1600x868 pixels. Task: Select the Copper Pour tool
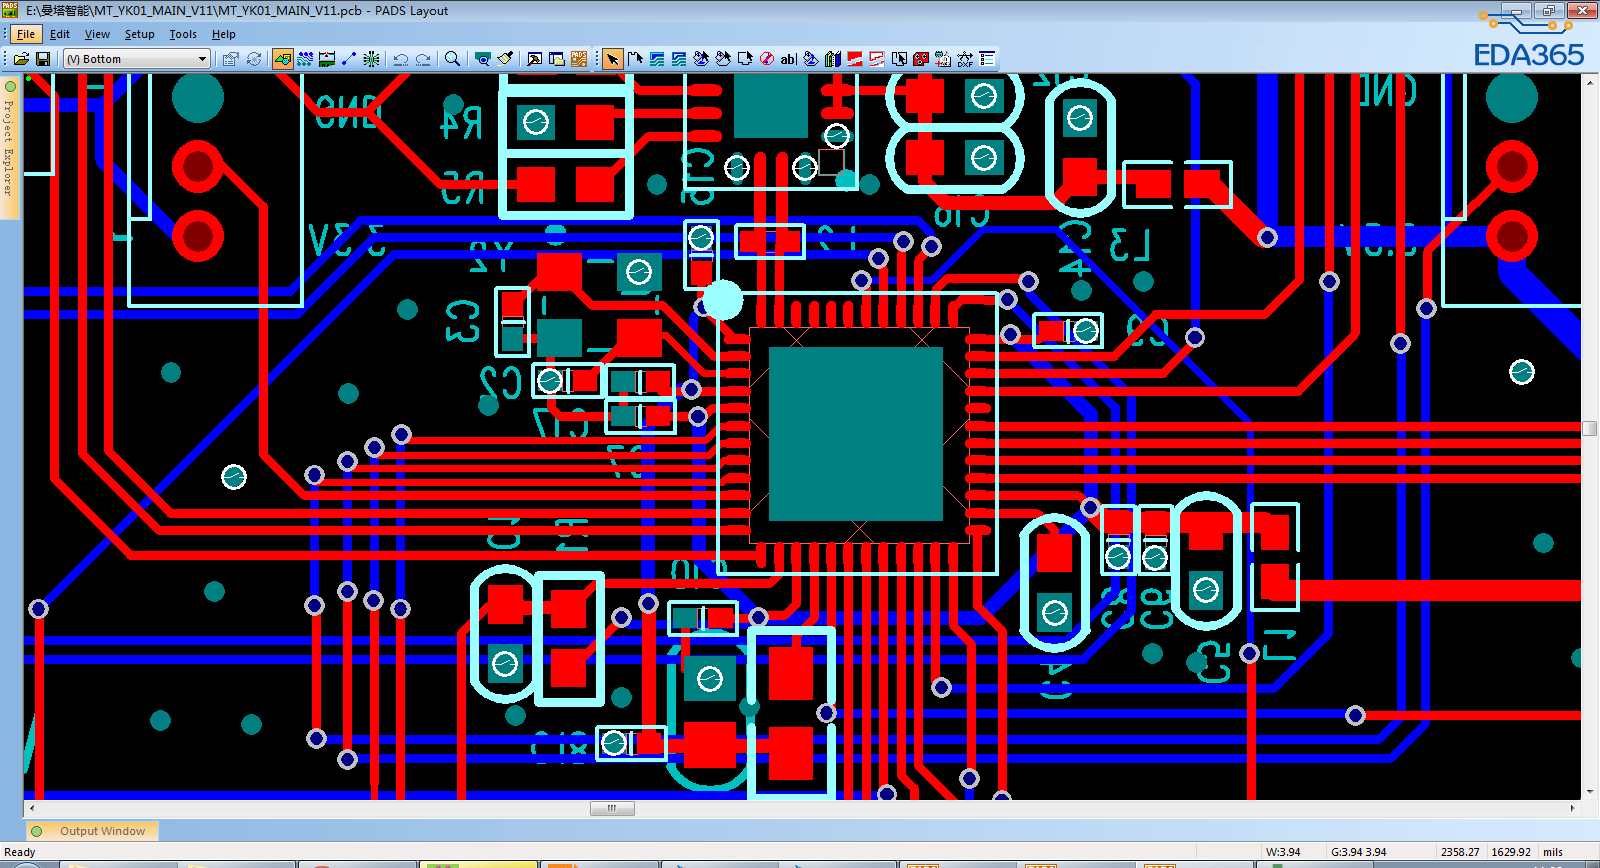[x=701, y=59]
